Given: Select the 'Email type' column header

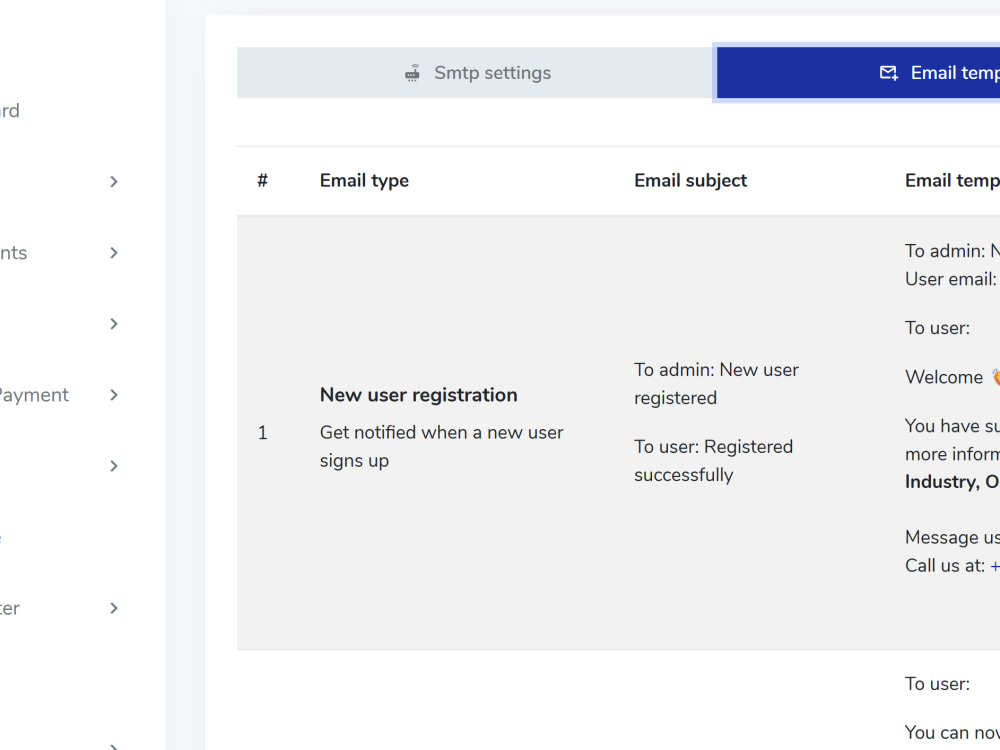Looking at the screenshot, I should point(364,180).
